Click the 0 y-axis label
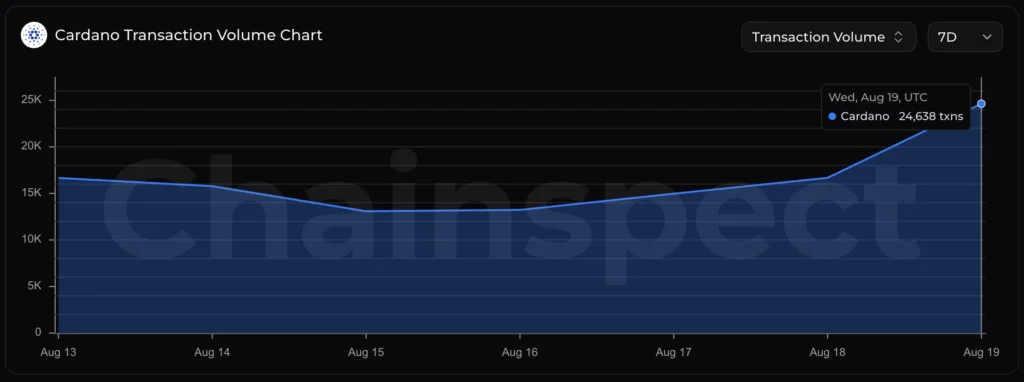The height and width of the screenshot is (382, 1024). [x=39, y=332]
